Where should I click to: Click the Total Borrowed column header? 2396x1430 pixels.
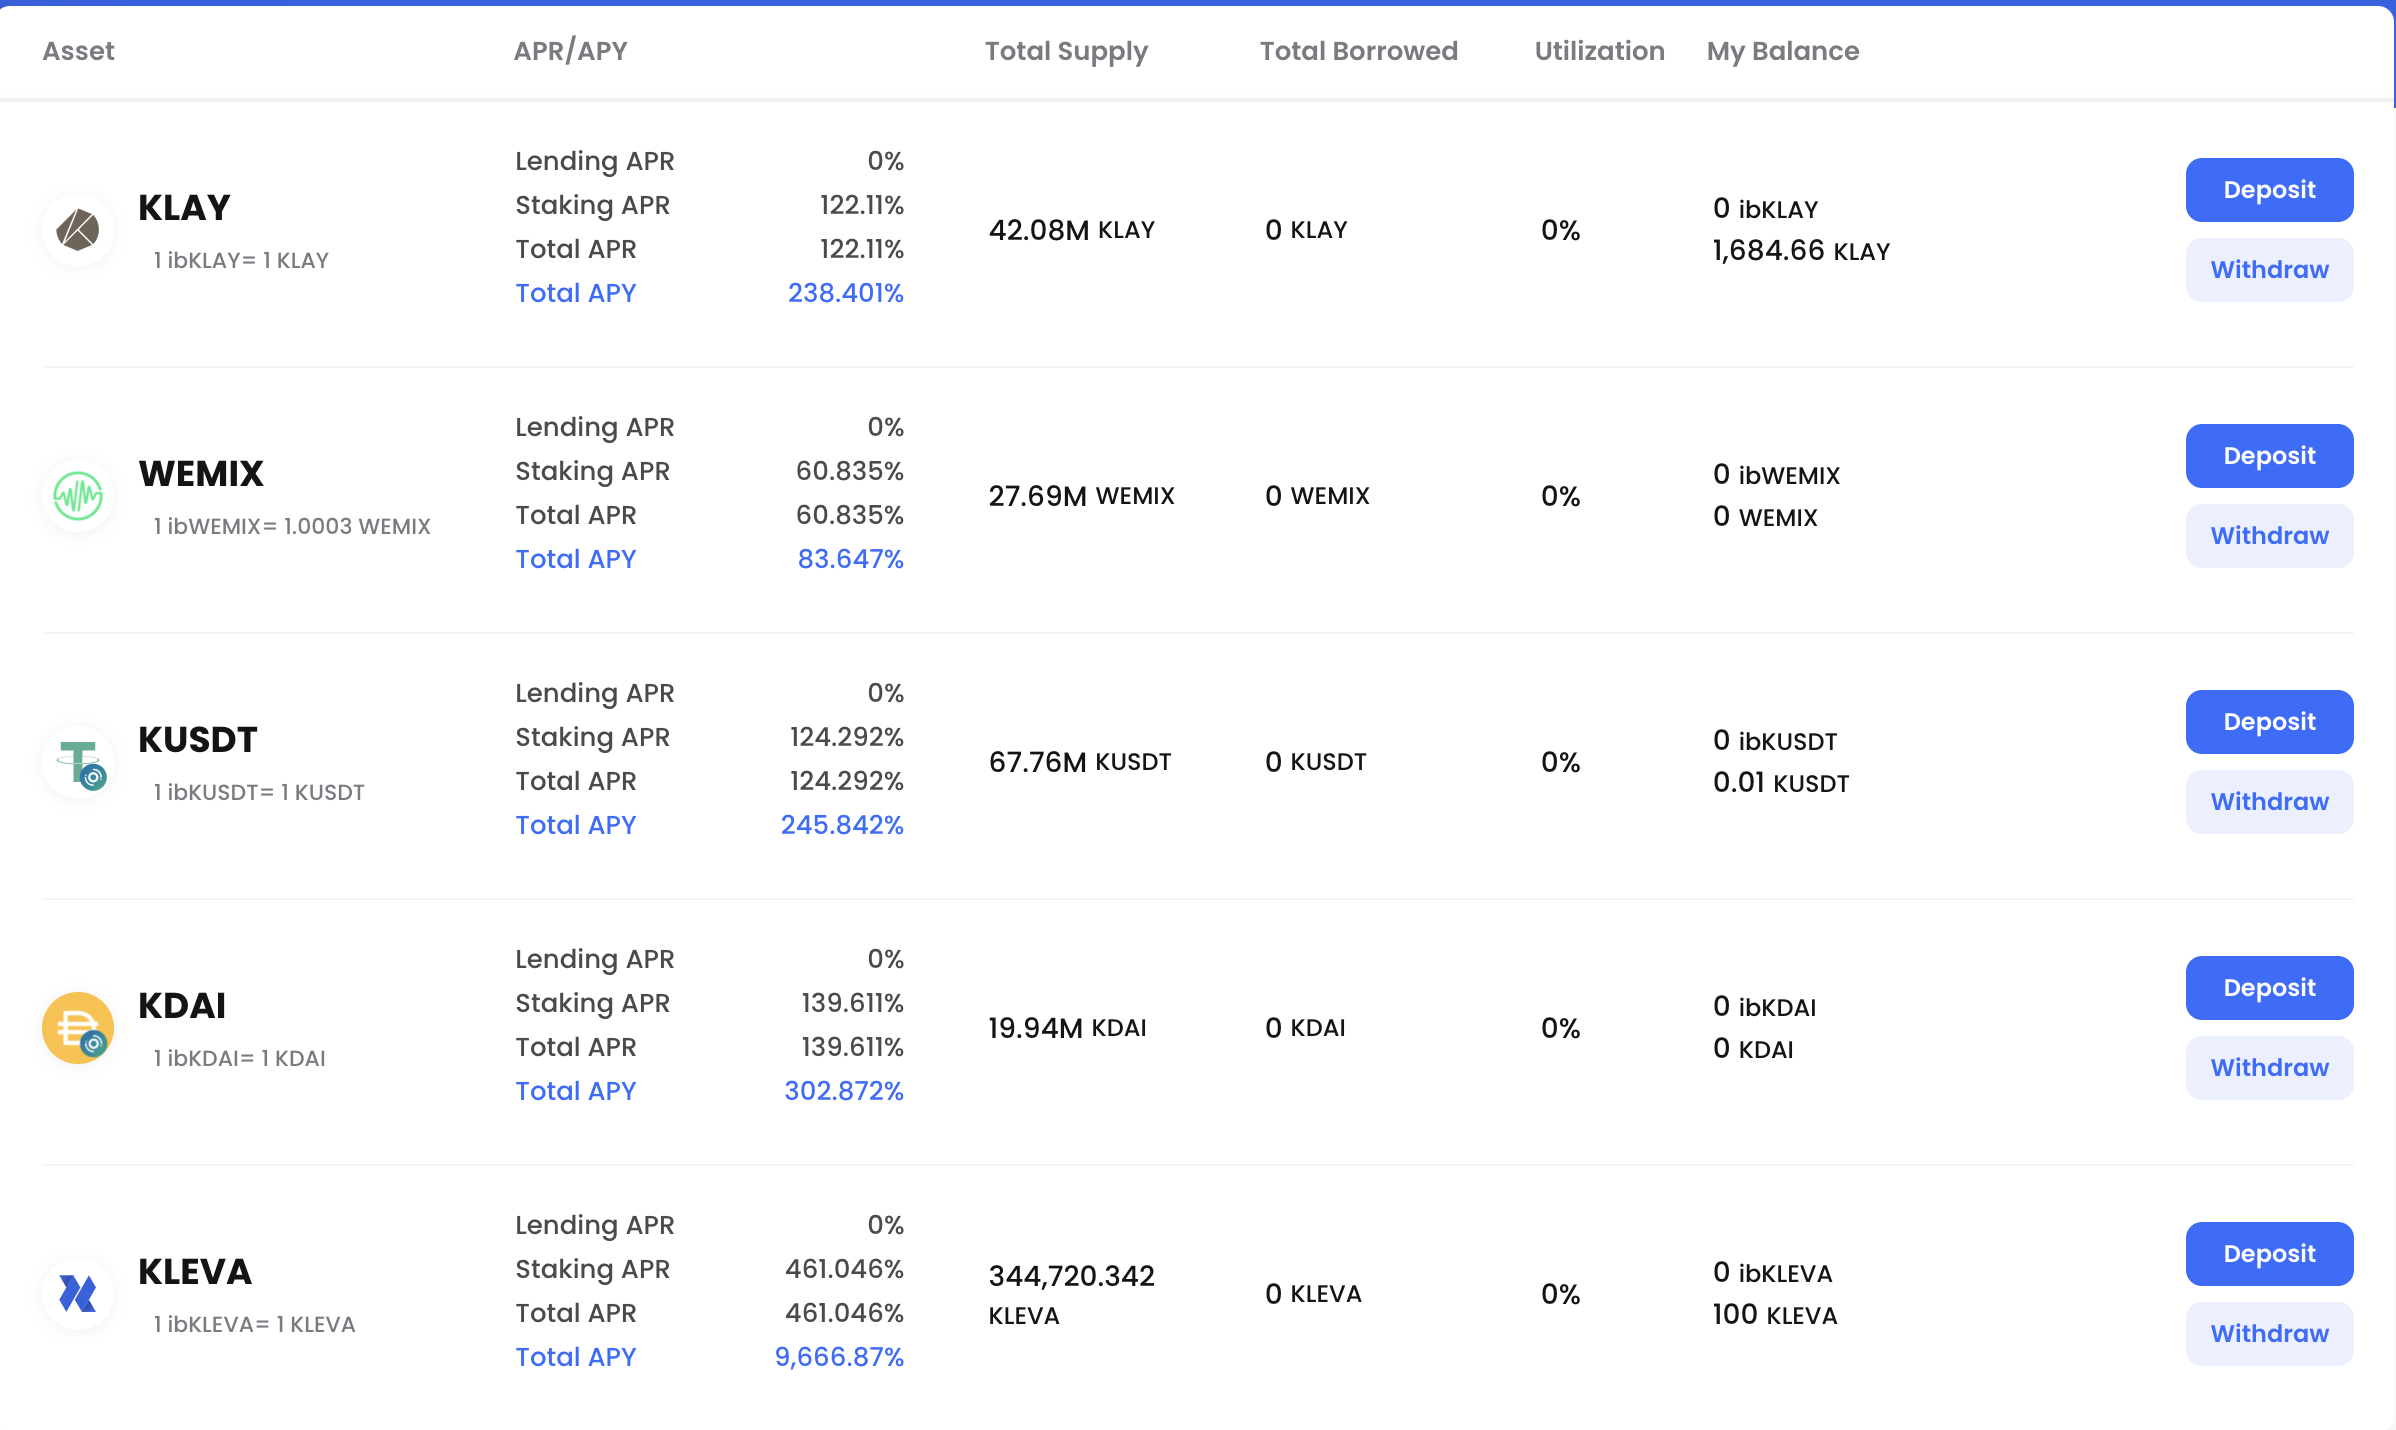click(x=1358, y=51)
